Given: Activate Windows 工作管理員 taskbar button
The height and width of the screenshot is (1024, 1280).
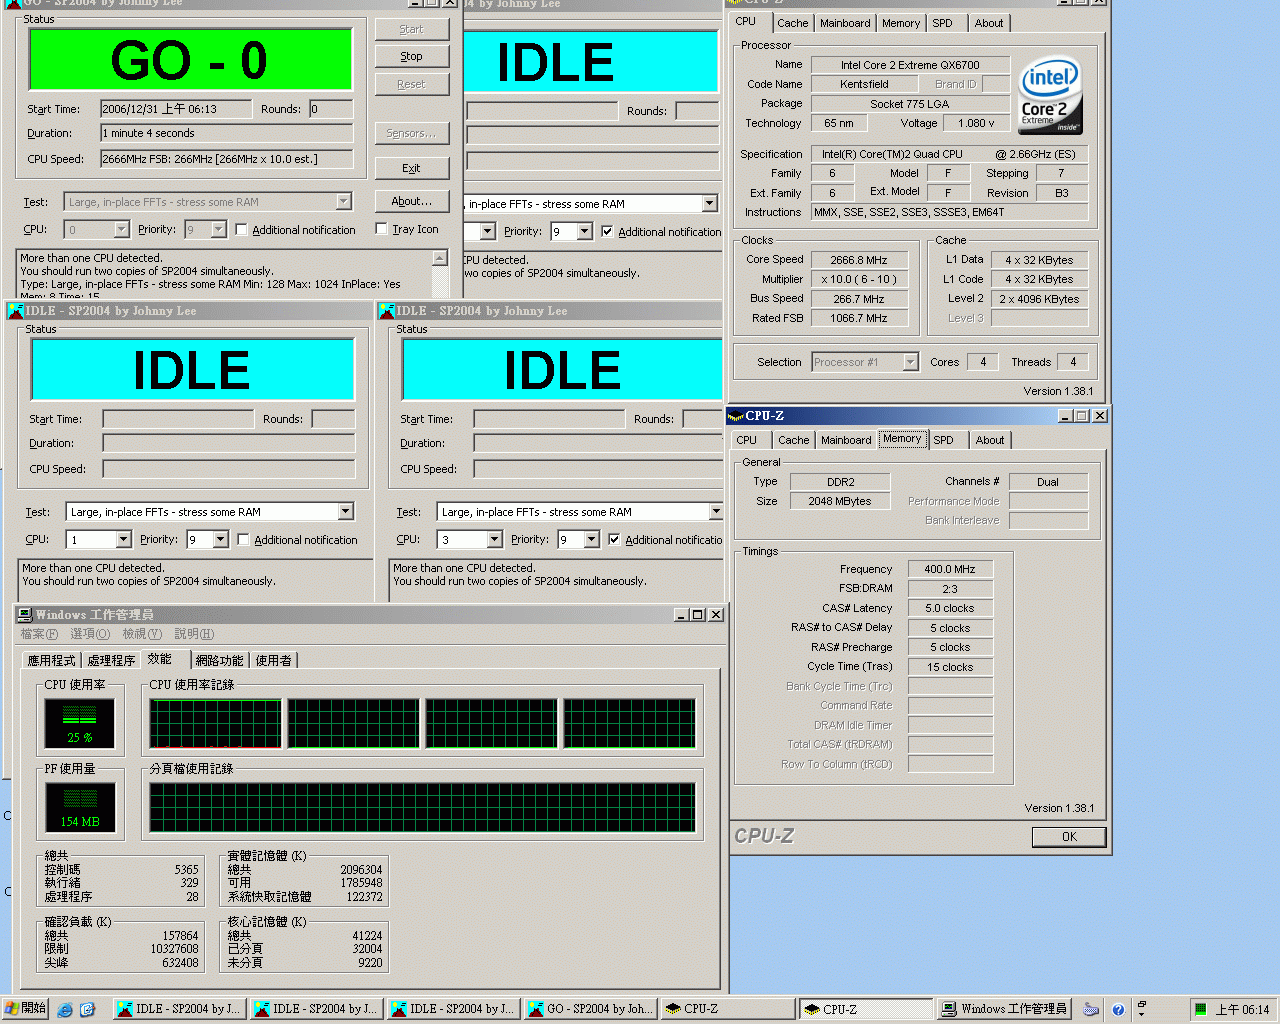Looking at the screenshot, I should [x=1004, y=1009].
